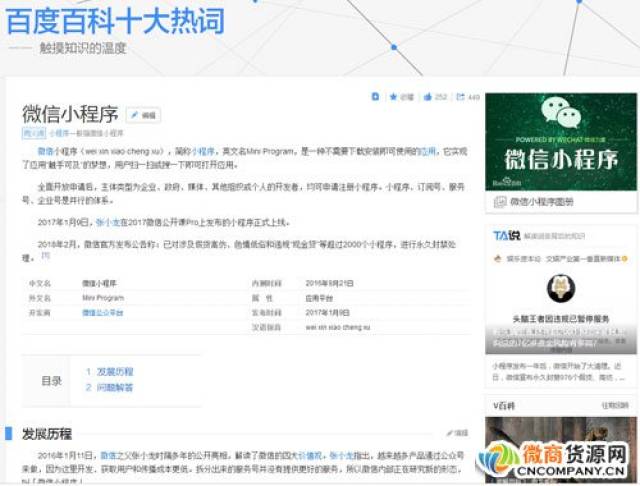Screen dimensions: 640x486
Task: Click the album icon beside 微信小程序图册
Action: tap(500, 202)
